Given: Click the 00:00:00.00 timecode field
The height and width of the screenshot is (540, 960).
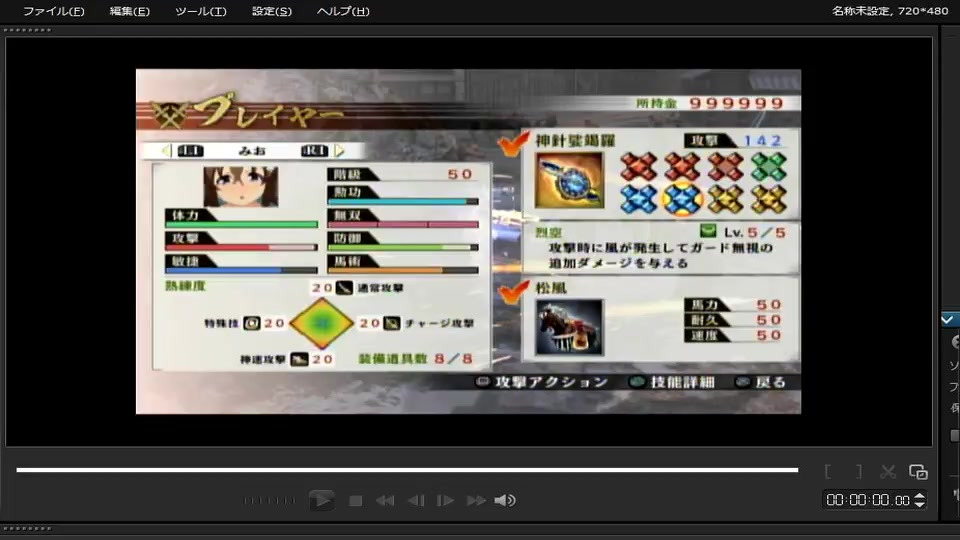Looking at the screenshot, I should click(868, 500).
